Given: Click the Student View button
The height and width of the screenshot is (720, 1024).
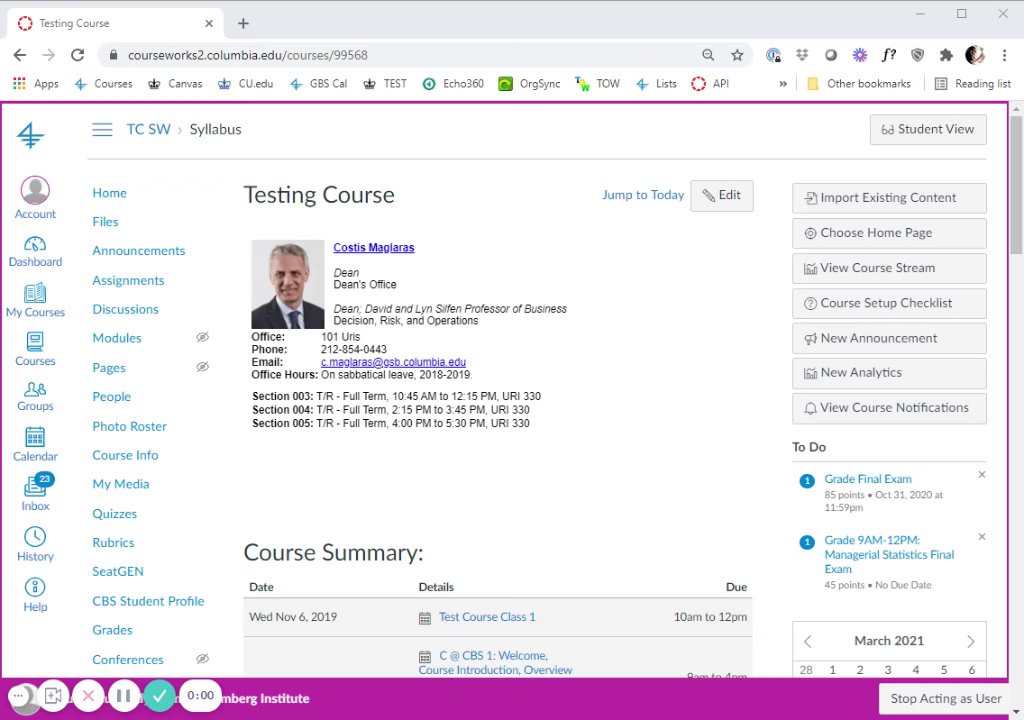Looking at the screenshot, I should (928, 129).
